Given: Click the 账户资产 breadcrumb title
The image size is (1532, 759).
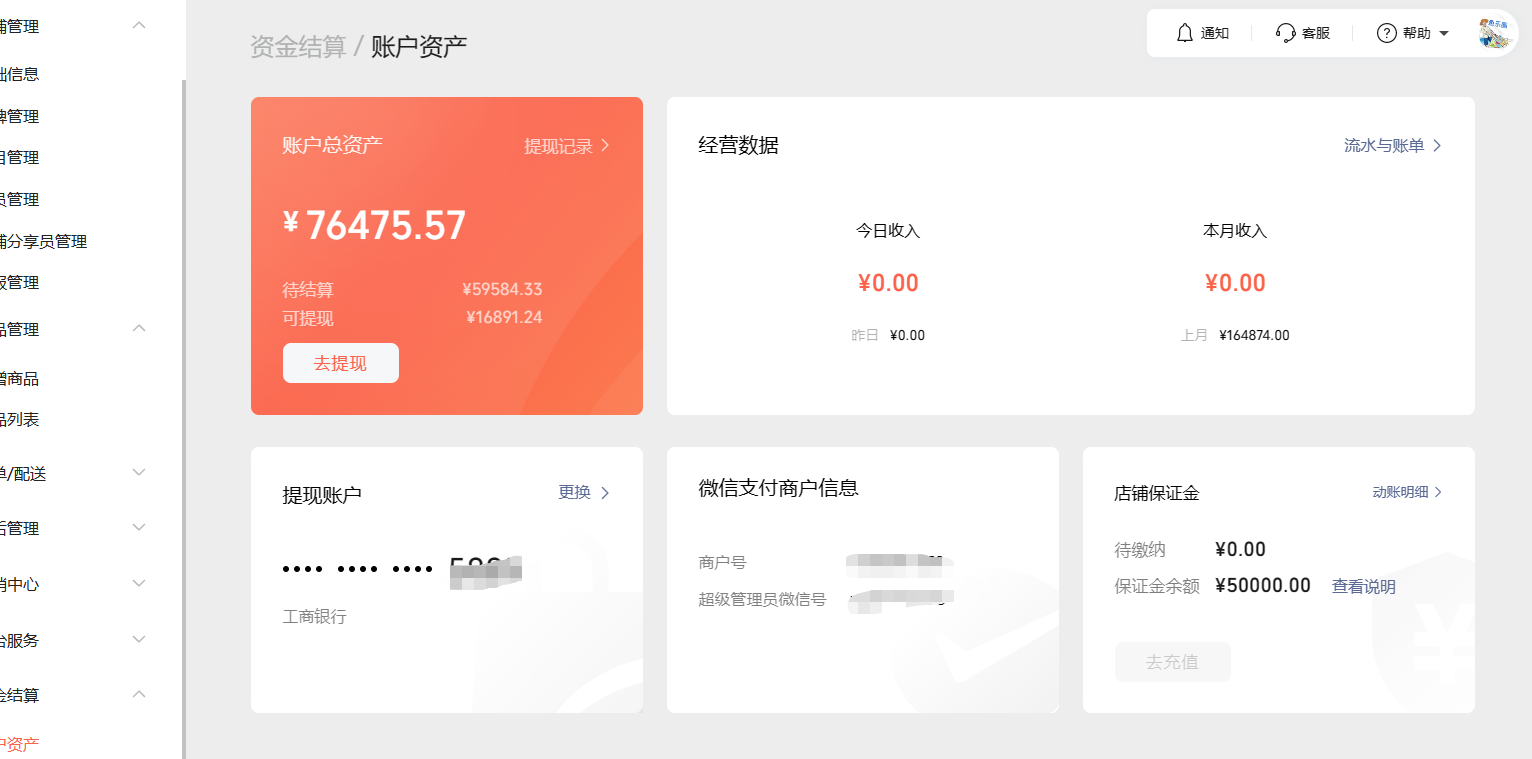Looking at the screenshot, I should click(x=419, y=46).
